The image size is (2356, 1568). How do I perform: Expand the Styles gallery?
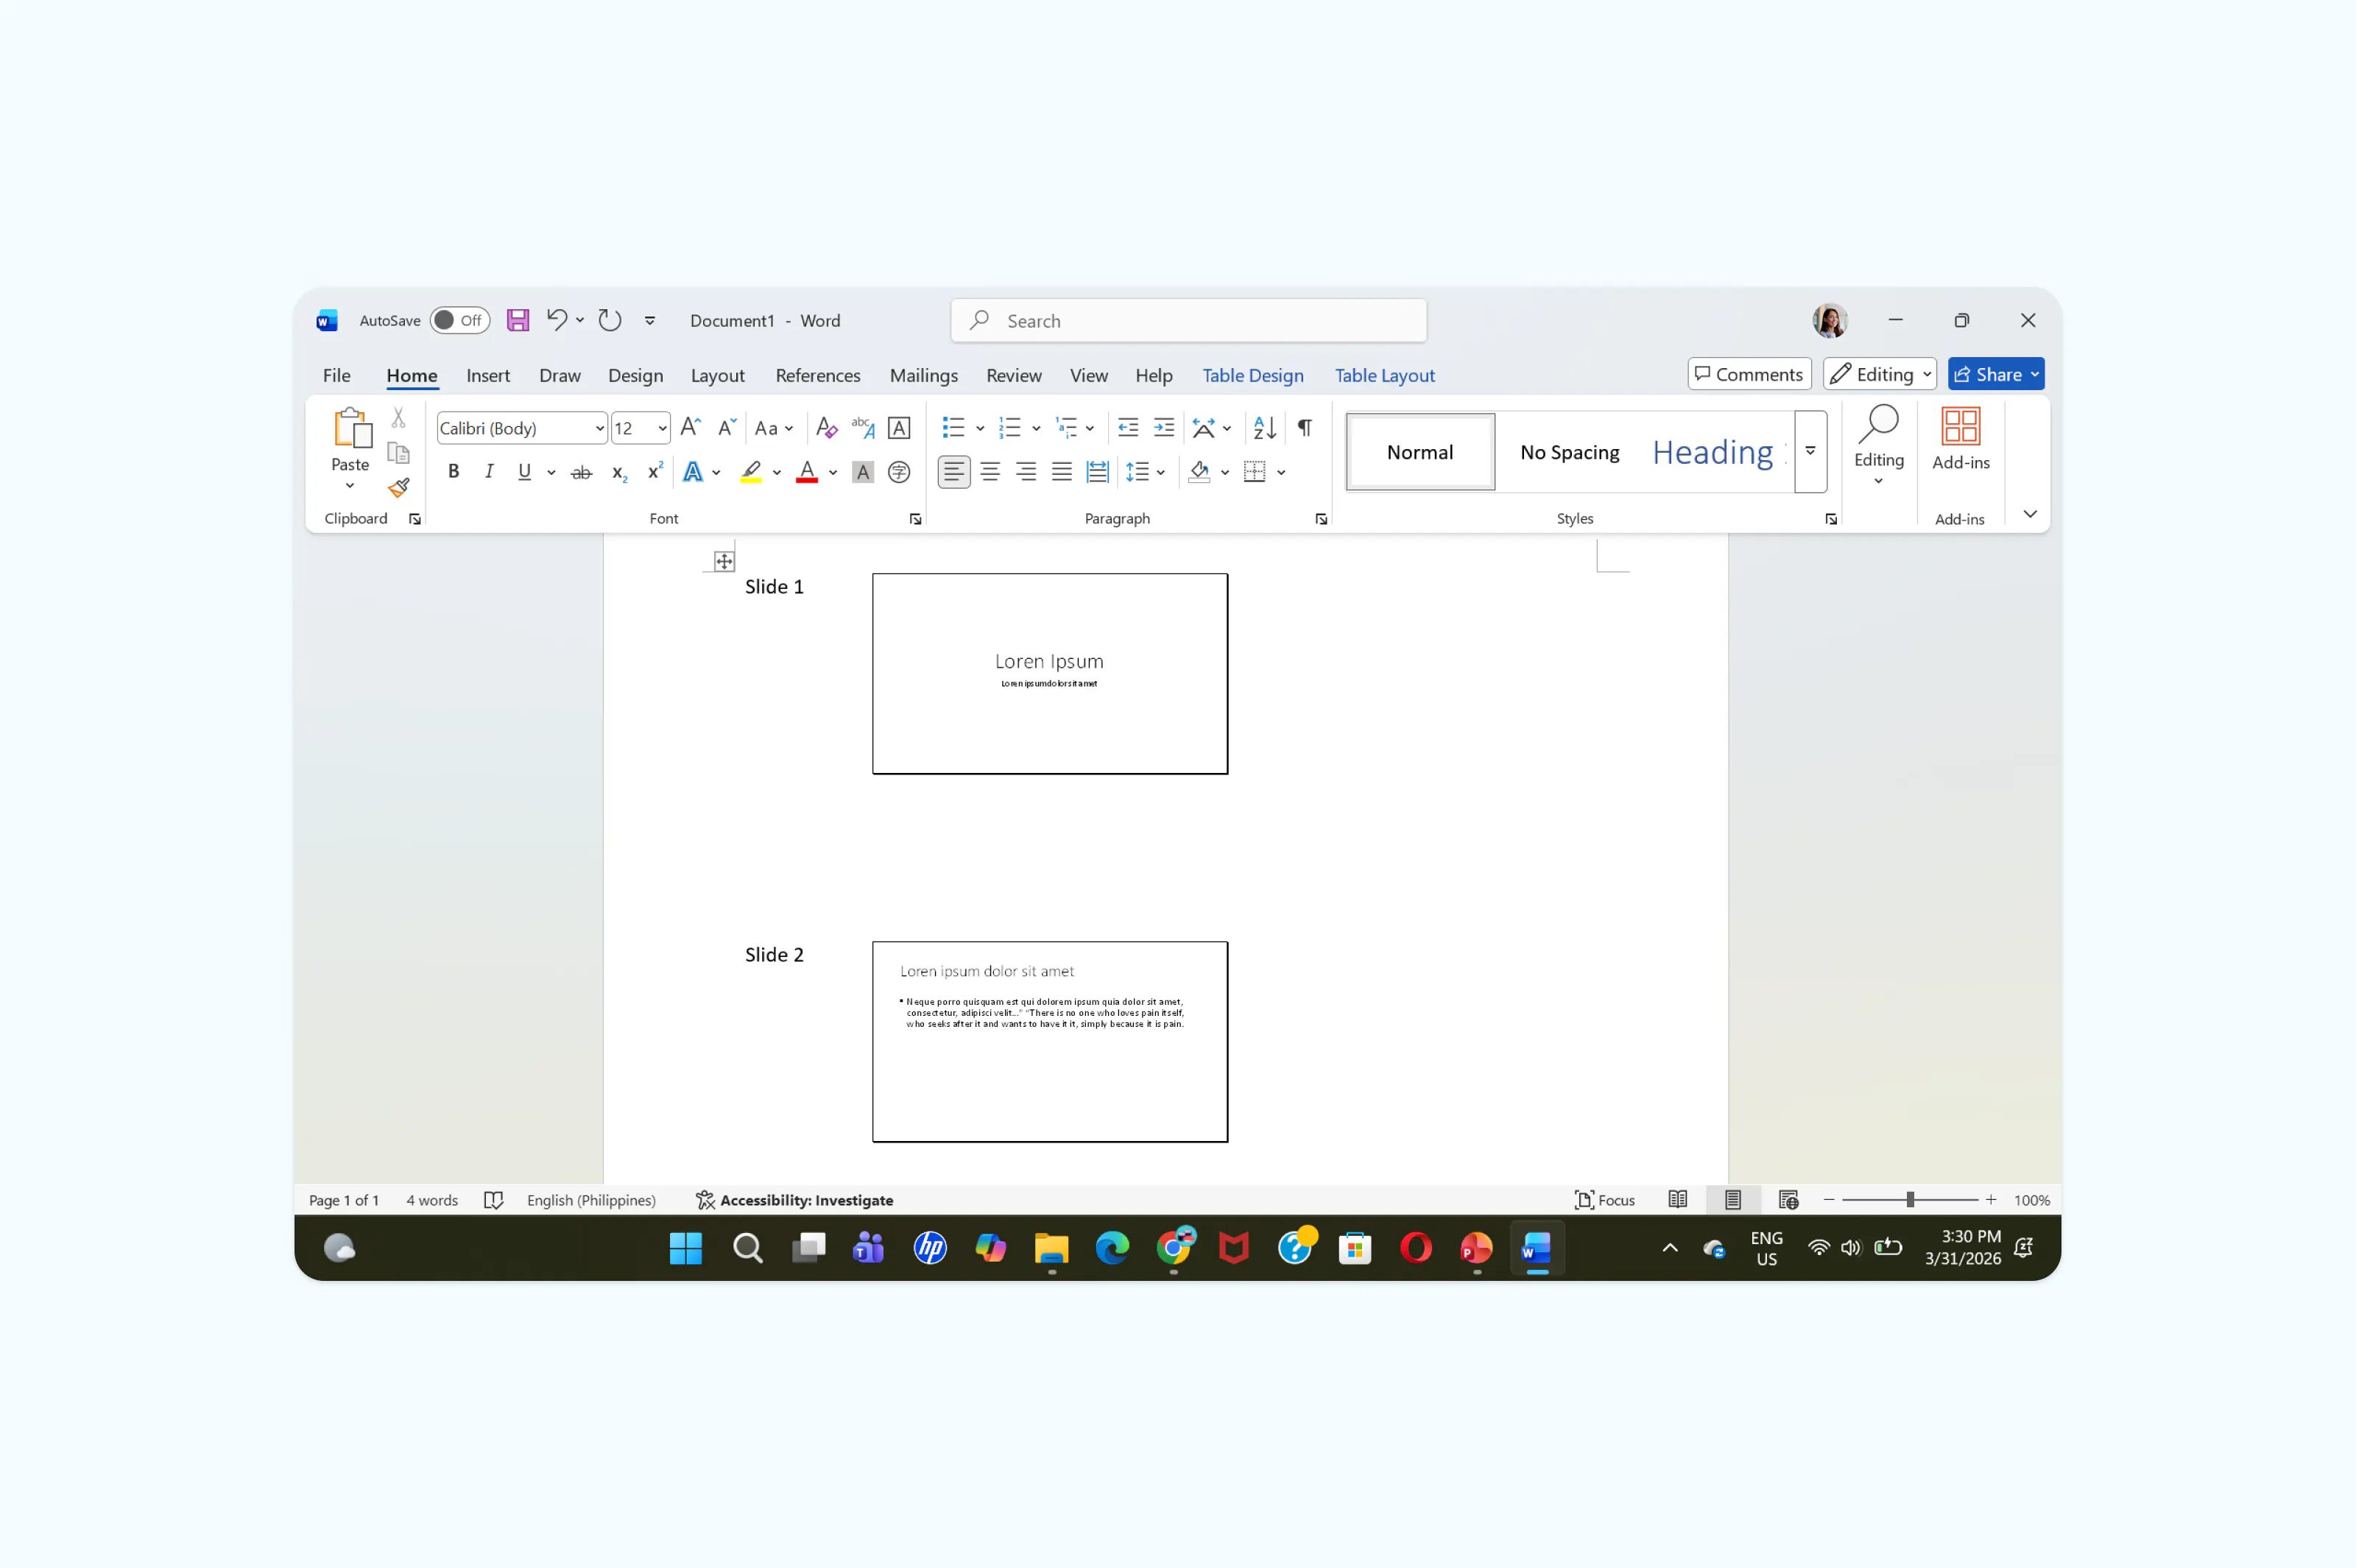click(1810, 452)
